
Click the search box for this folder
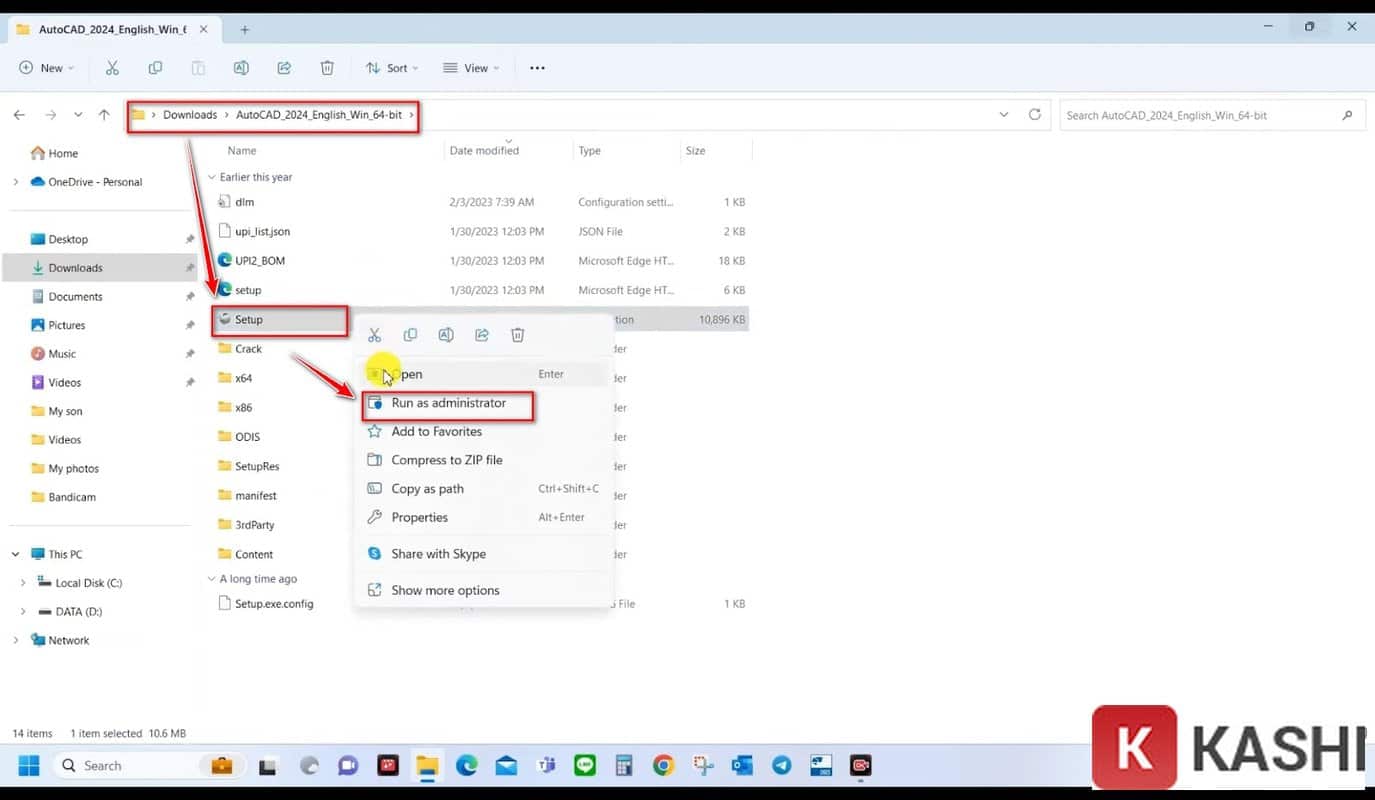tap(1200, 115)
